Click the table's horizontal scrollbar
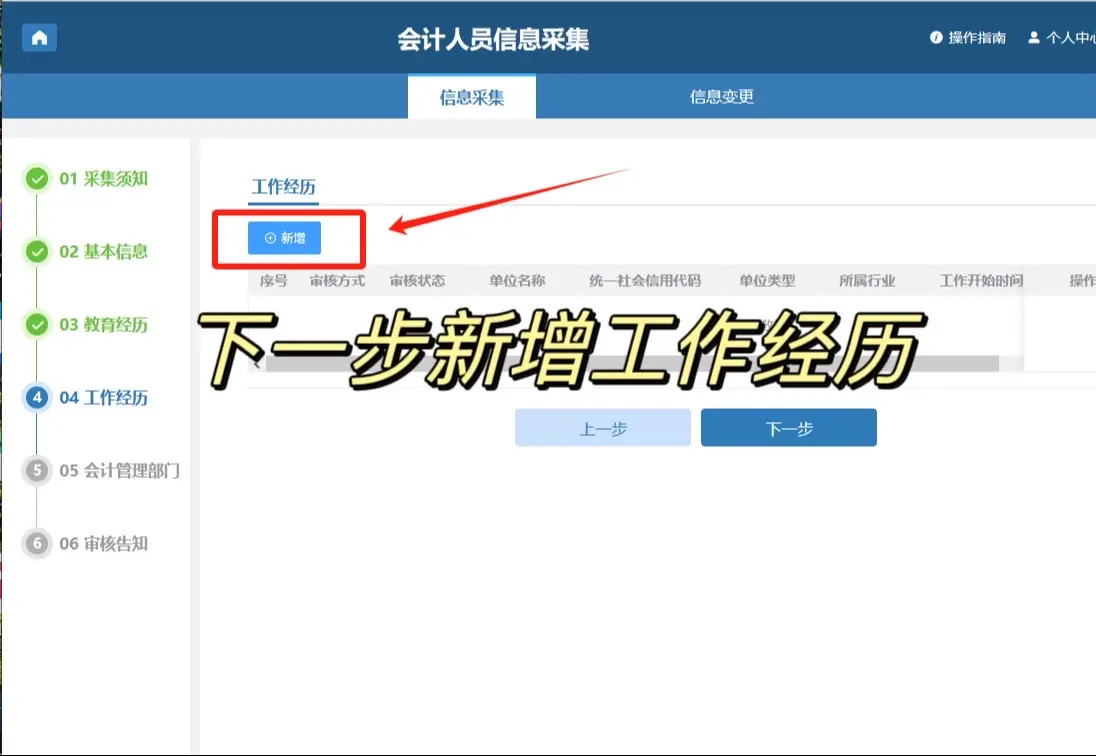This screenshot has height=756, width=1096. click(x=630, y=364)
